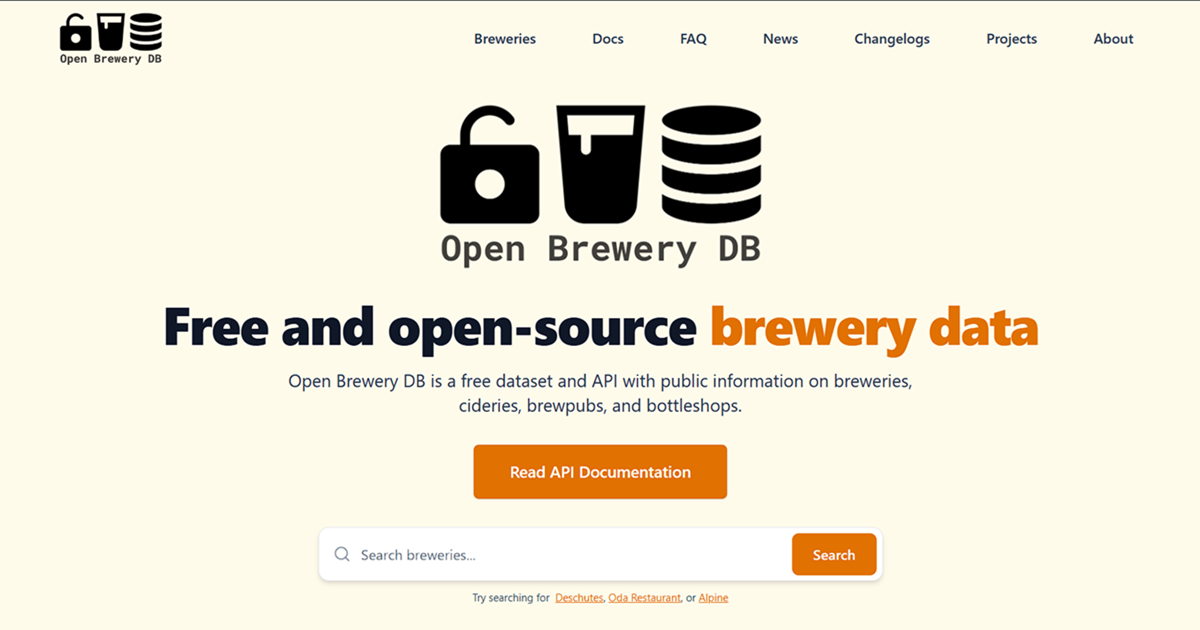
Task: View the Changelogs page
Action: pos(892,39)
